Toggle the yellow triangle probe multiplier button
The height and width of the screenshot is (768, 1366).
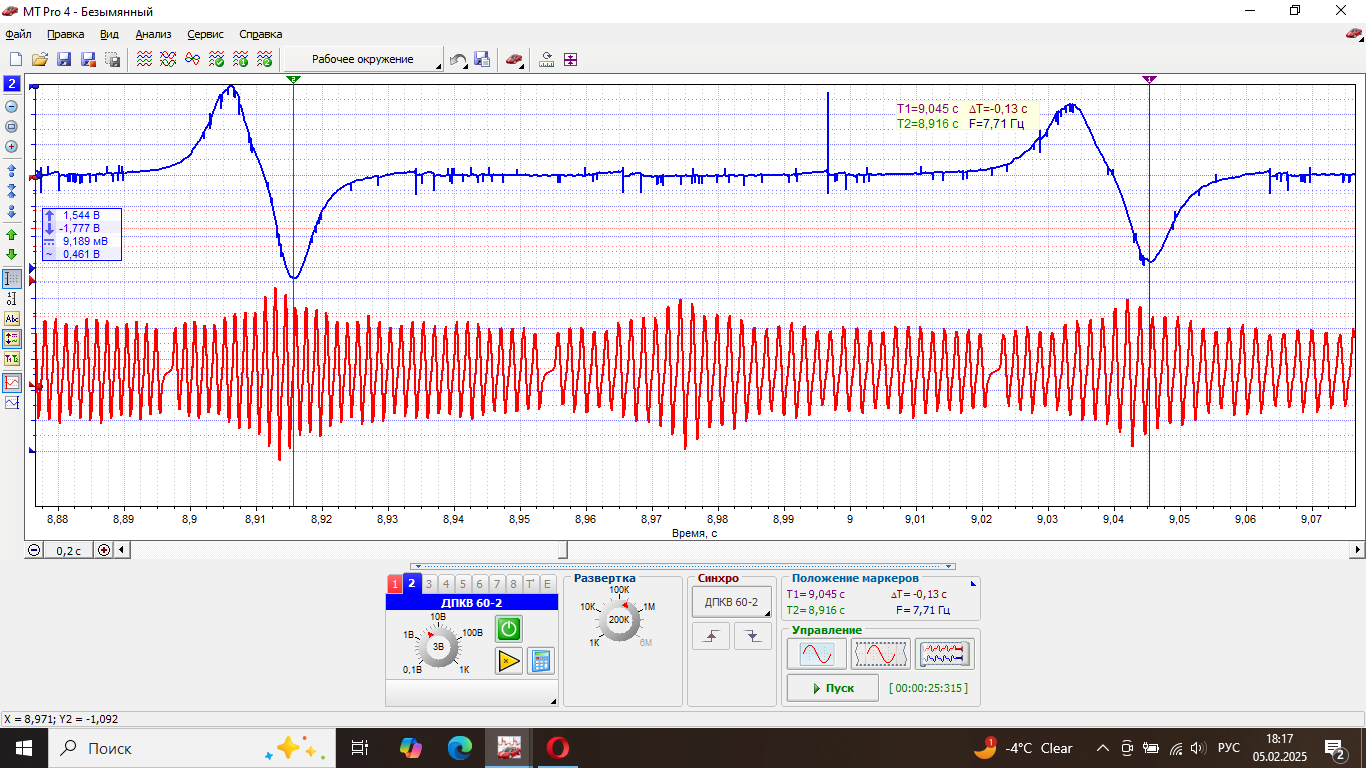click(x=509, y=660)
